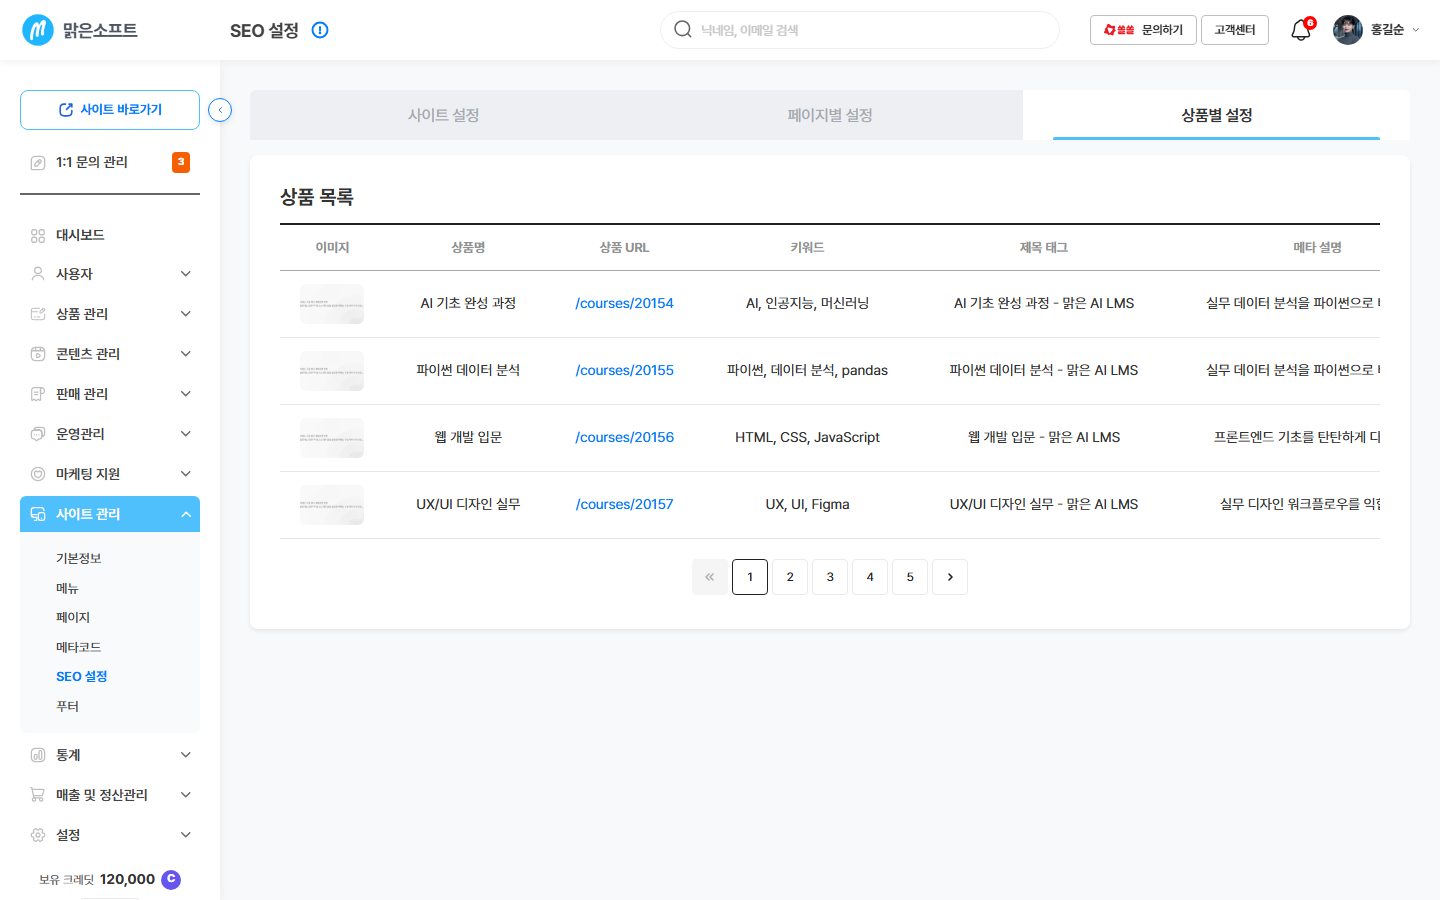Switch to the 사이트 설정 tab
Screen dimensions: 1440x900
(x=443, y=115)
